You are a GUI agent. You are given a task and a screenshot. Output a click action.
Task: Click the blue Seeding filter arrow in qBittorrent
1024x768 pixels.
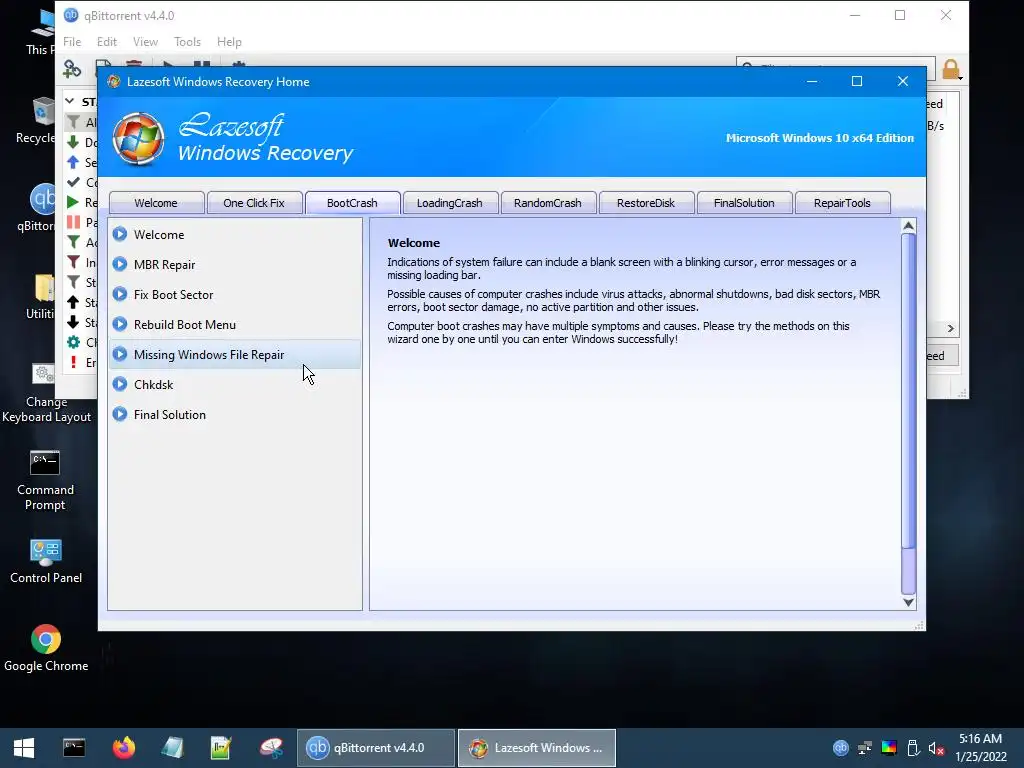(73, 162)
